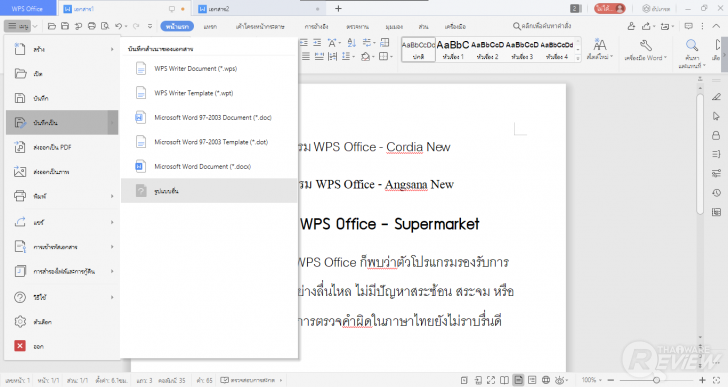Click the export as picture menu entry
The width and height of the screenshot is (728, 387).
pyautogui.click(x=62, y=172)
